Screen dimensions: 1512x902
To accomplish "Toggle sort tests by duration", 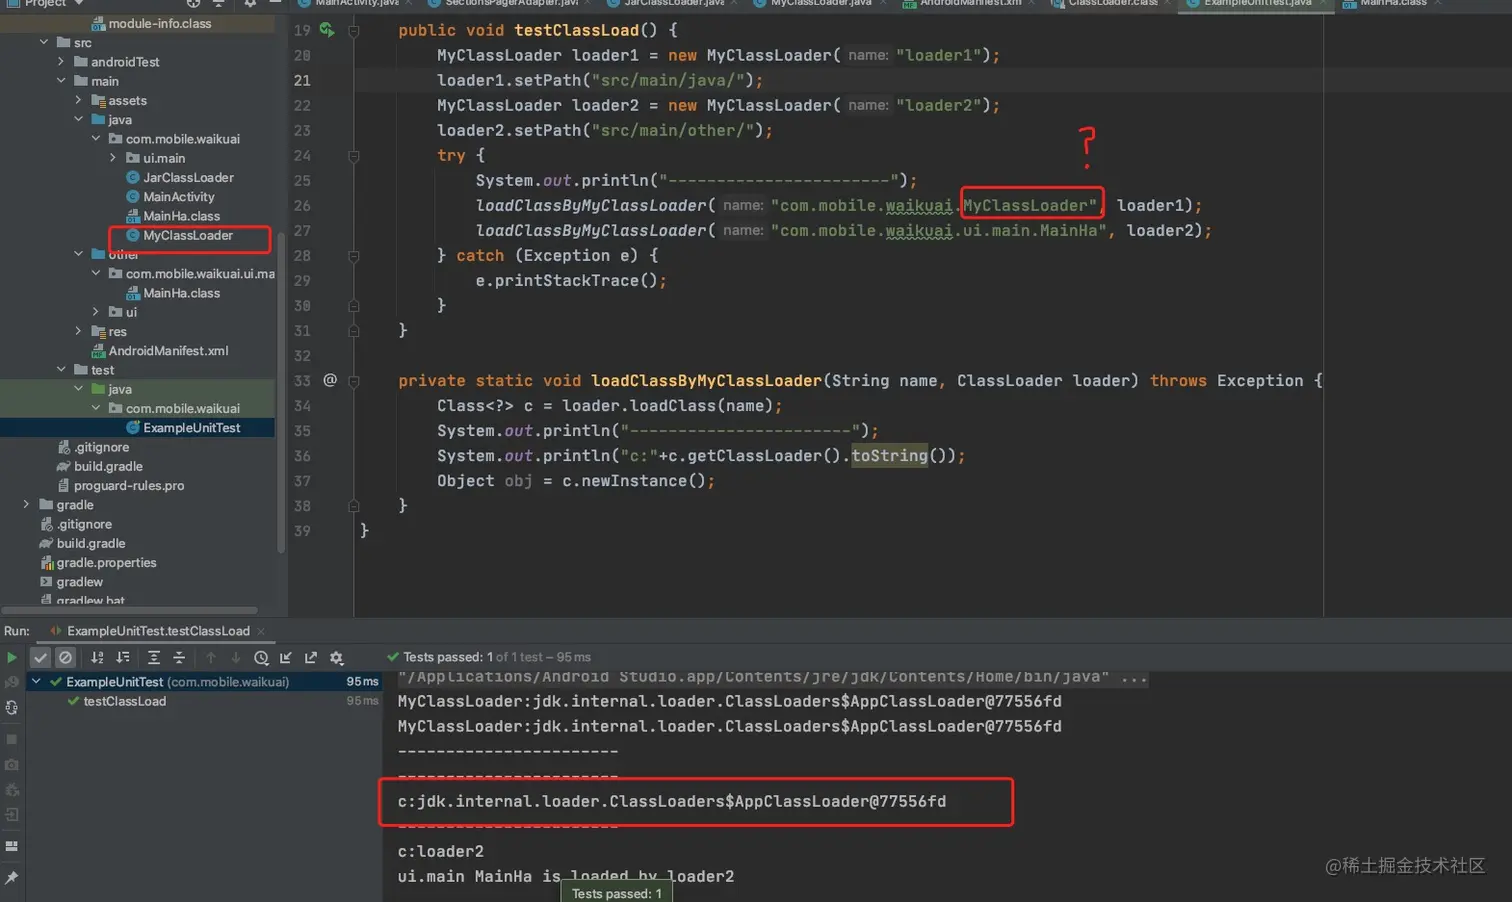I will [123, 657].
